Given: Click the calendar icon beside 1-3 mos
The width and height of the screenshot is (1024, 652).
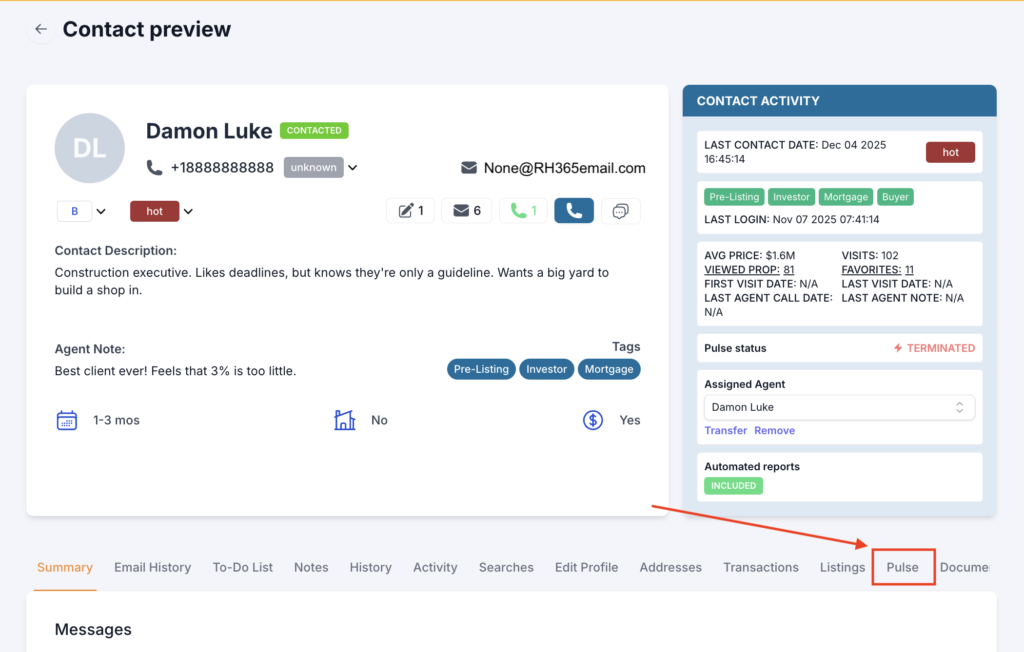Looking at the screenshot, I should 67,420.
